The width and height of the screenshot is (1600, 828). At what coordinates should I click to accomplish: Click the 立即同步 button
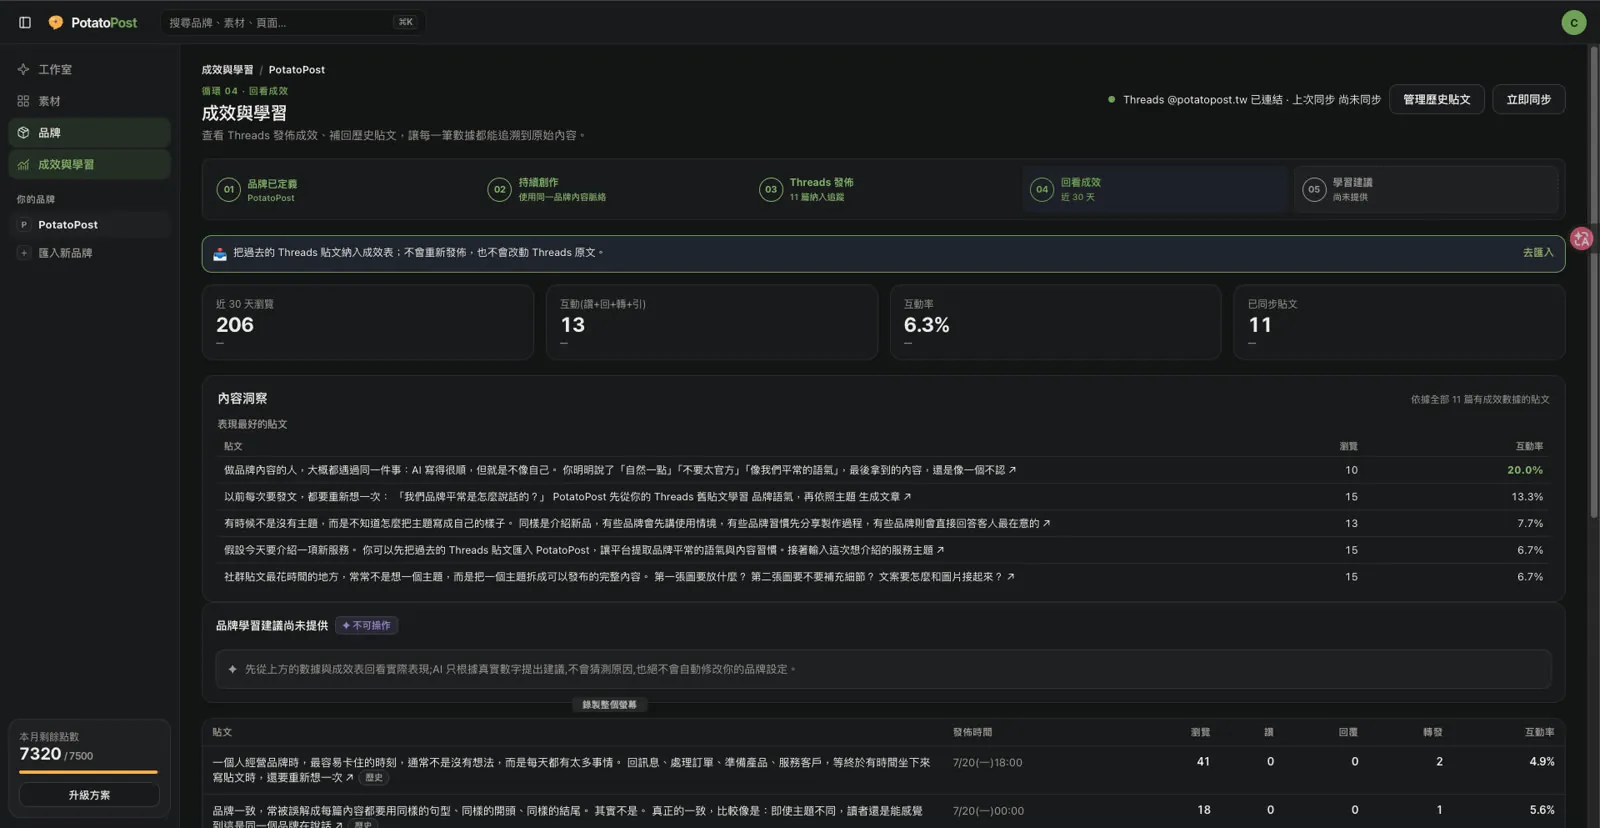[1528, 99]
